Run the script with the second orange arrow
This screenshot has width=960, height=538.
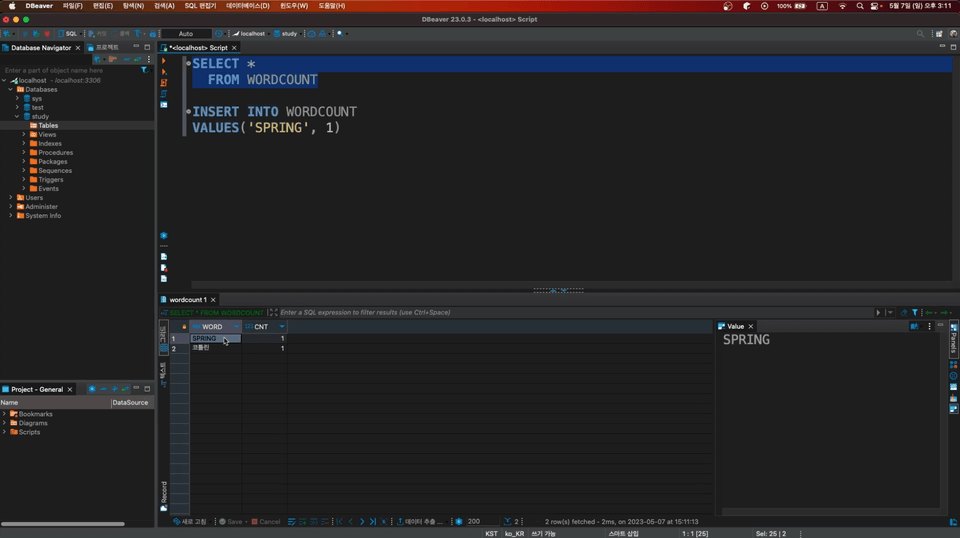[x=163, y=72]
